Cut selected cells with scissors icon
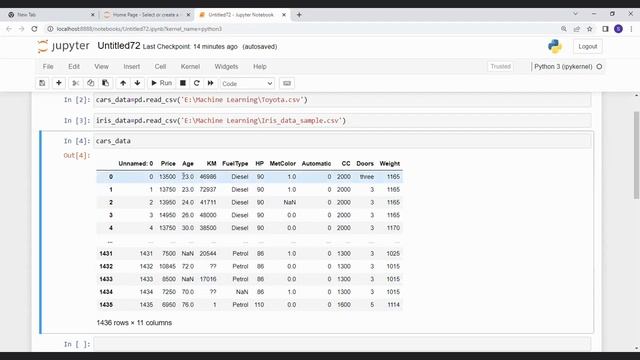The image size is (640, 360). [x=76, y=83]
